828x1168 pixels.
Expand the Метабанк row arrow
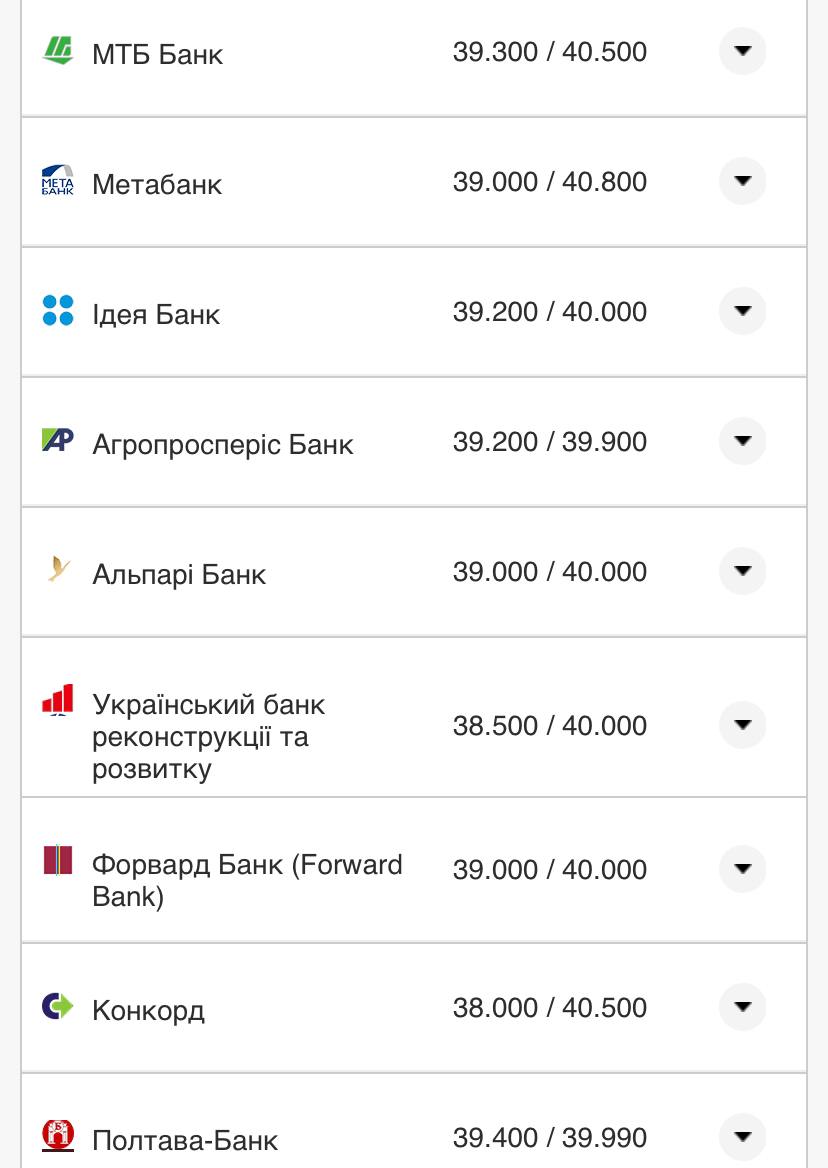[x=742, y=181]
